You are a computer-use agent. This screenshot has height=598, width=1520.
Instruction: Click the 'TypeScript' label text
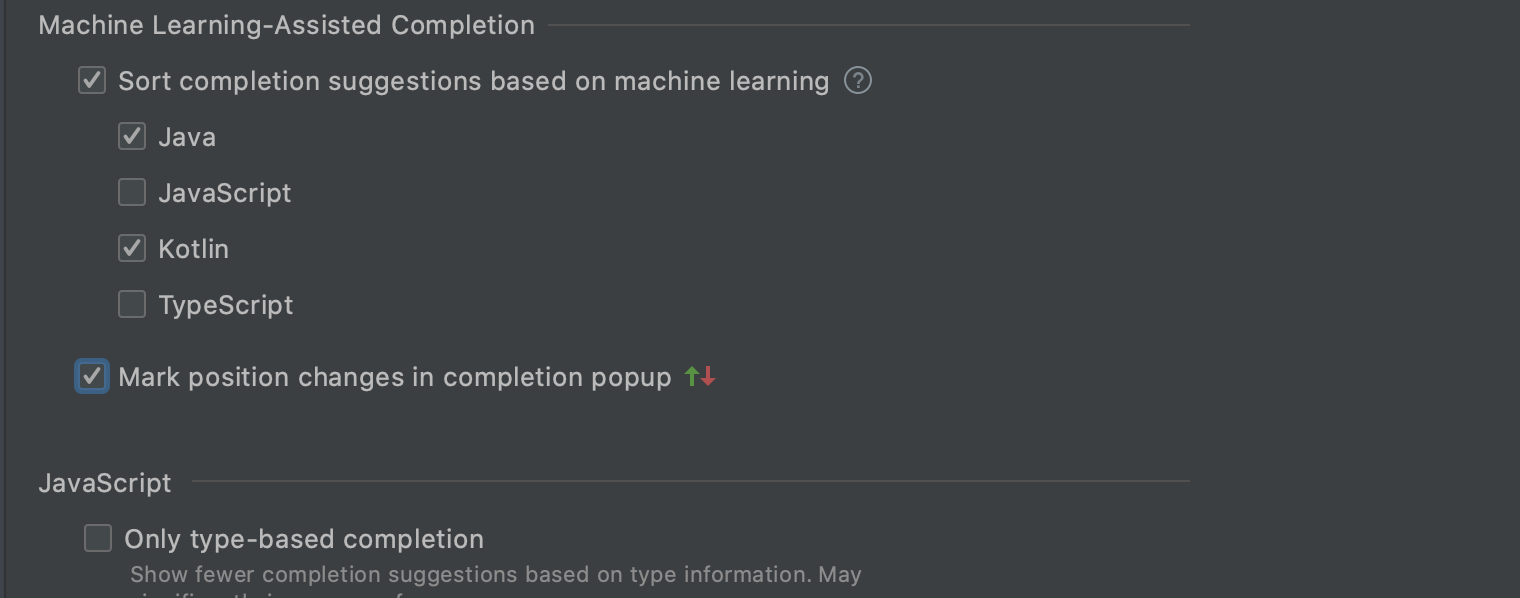pos(226,305)
